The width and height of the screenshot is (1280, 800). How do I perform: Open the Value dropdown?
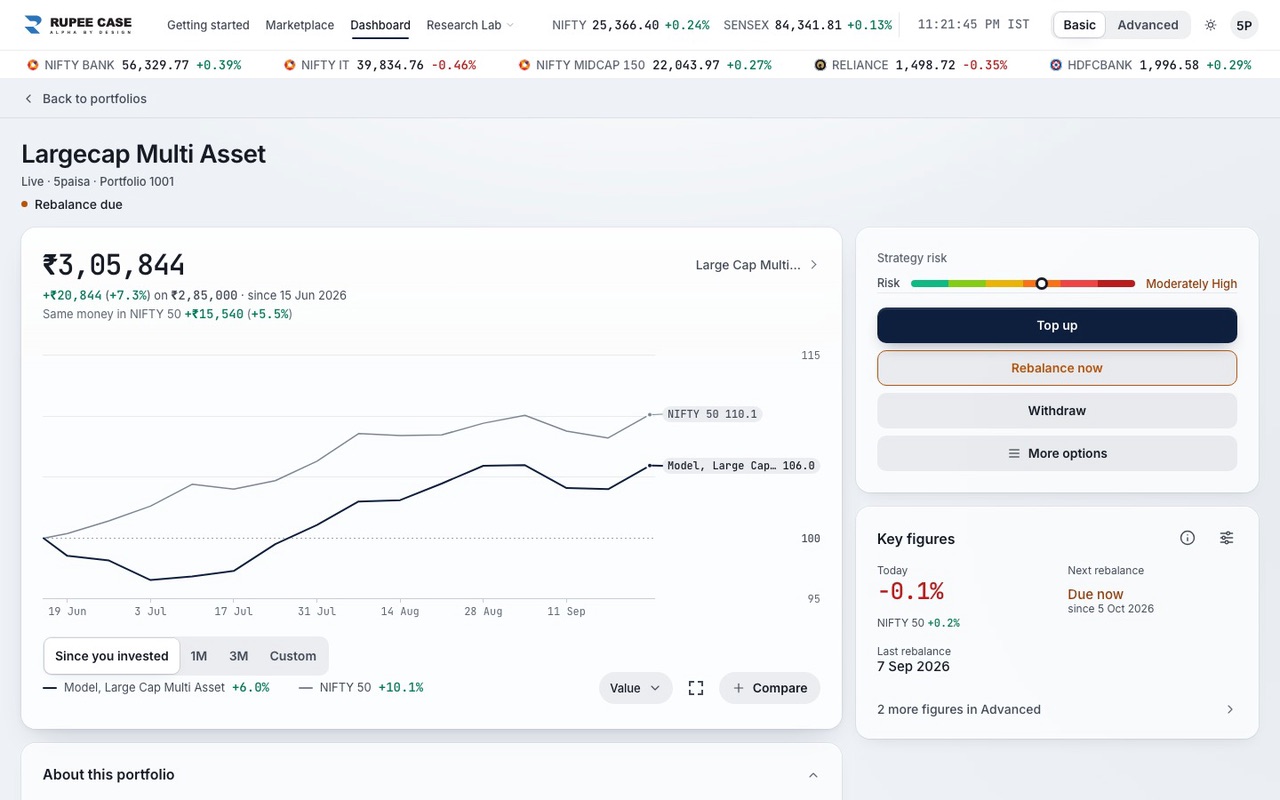click(636, 688)
